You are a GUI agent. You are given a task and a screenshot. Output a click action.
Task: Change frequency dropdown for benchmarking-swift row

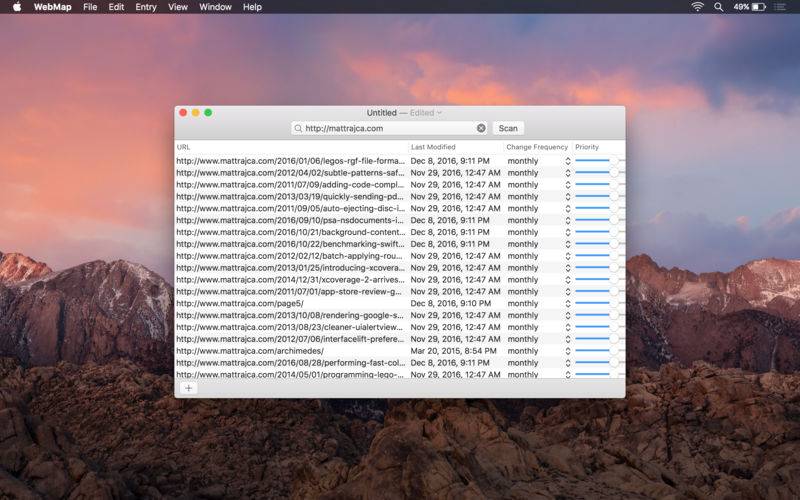(539, 244)
